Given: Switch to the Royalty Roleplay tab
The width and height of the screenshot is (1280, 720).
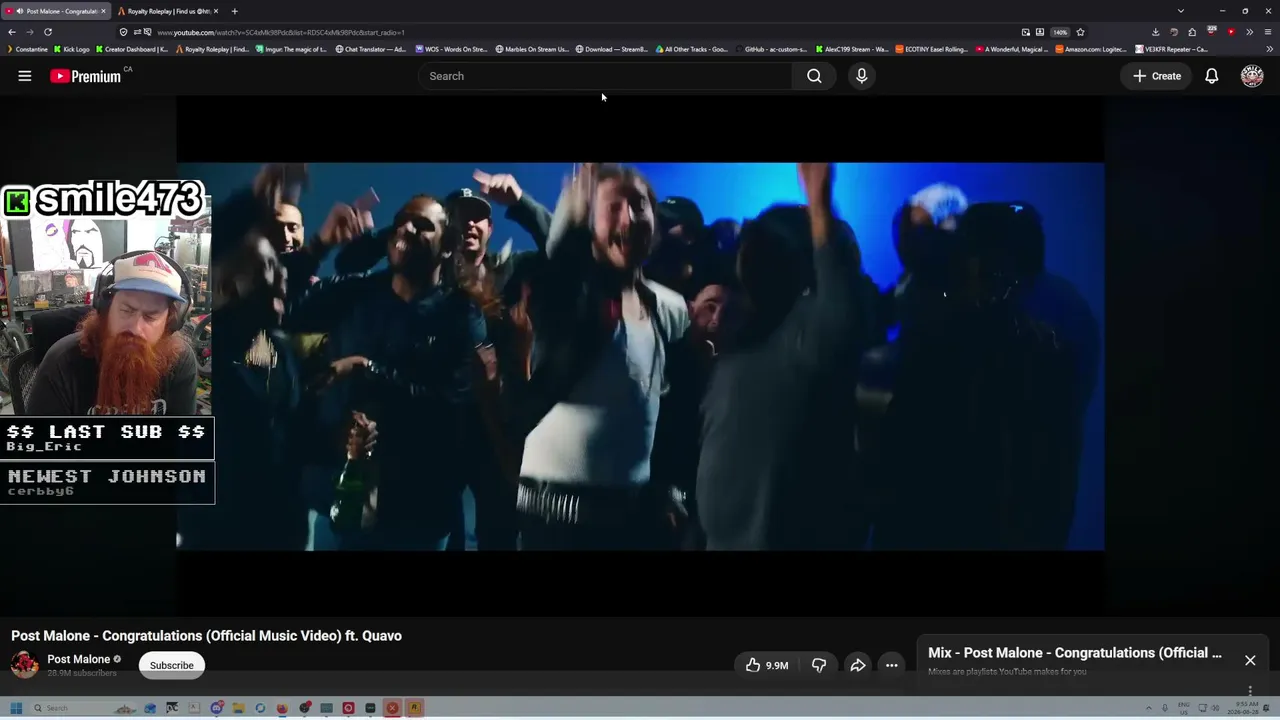Looking at the screenshot, I should point(166,11).
